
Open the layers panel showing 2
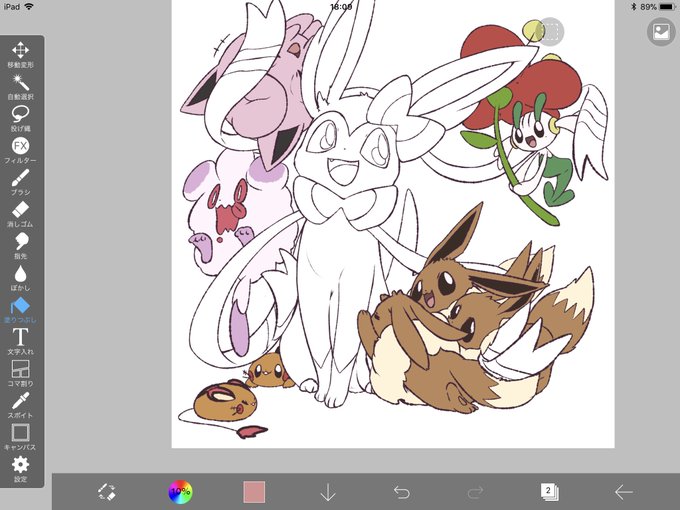point(549,492)
